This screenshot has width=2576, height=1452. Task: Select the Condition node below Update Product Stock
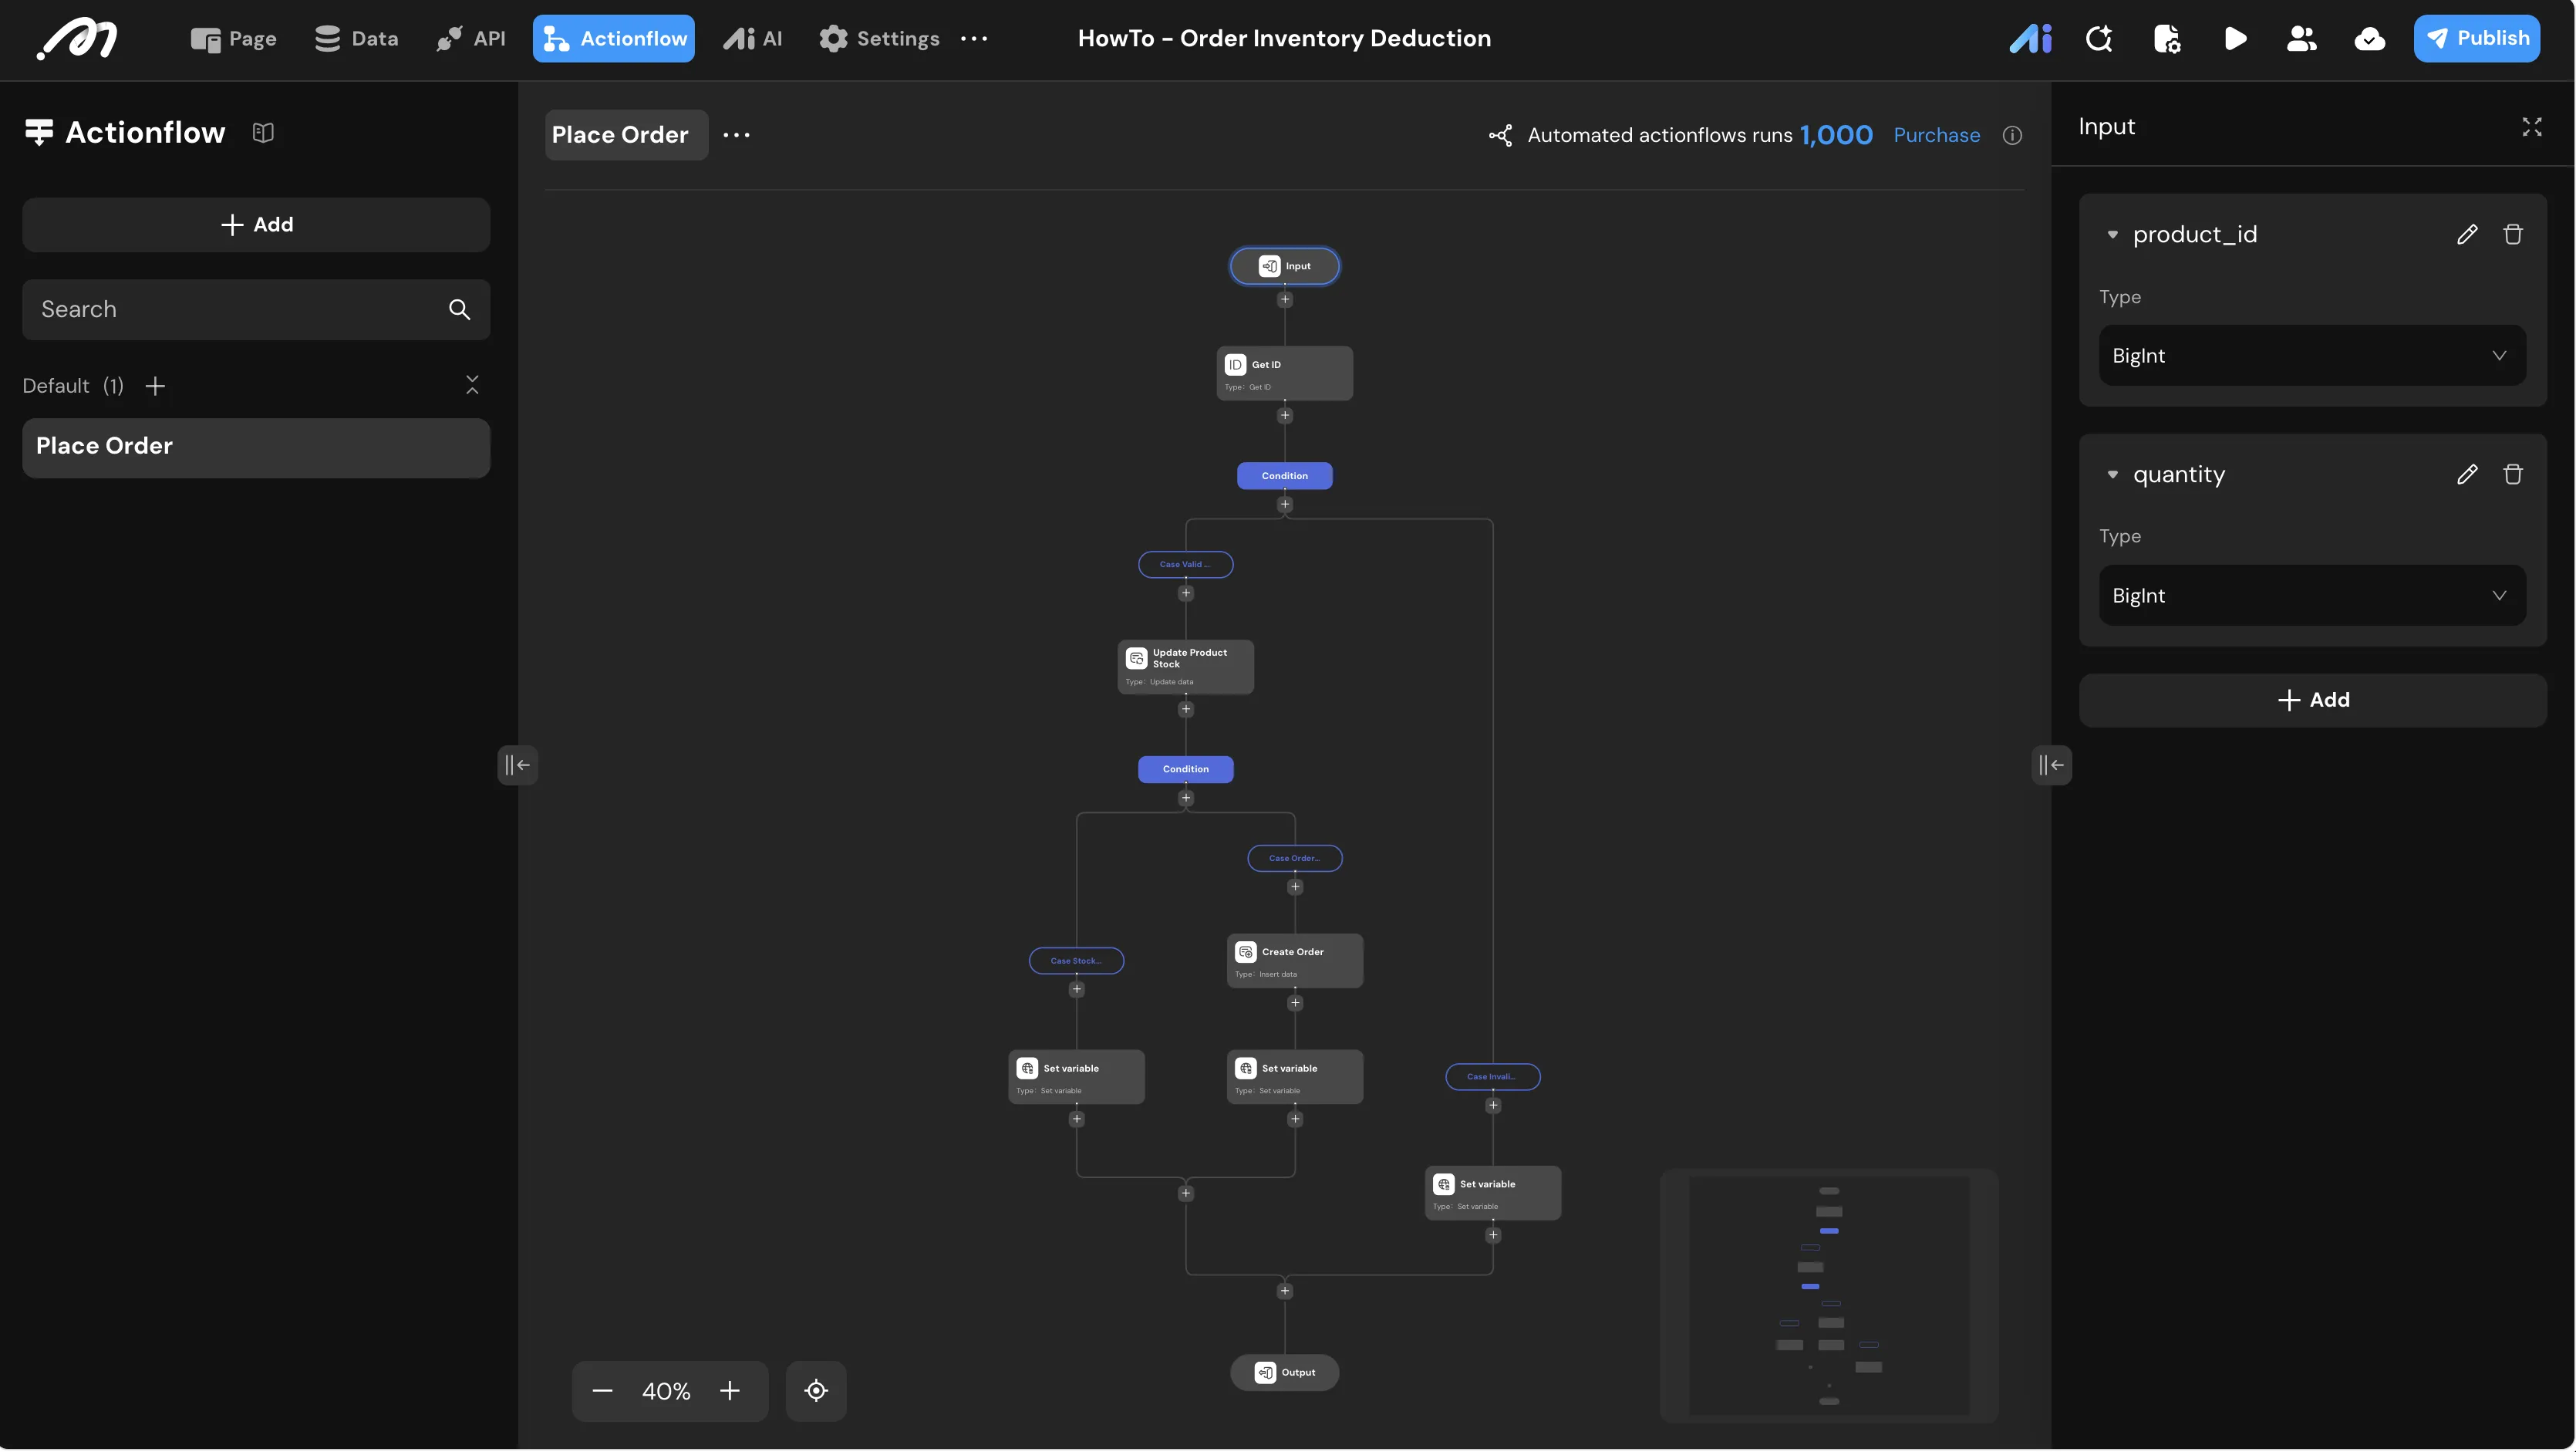pos(1185,770)
